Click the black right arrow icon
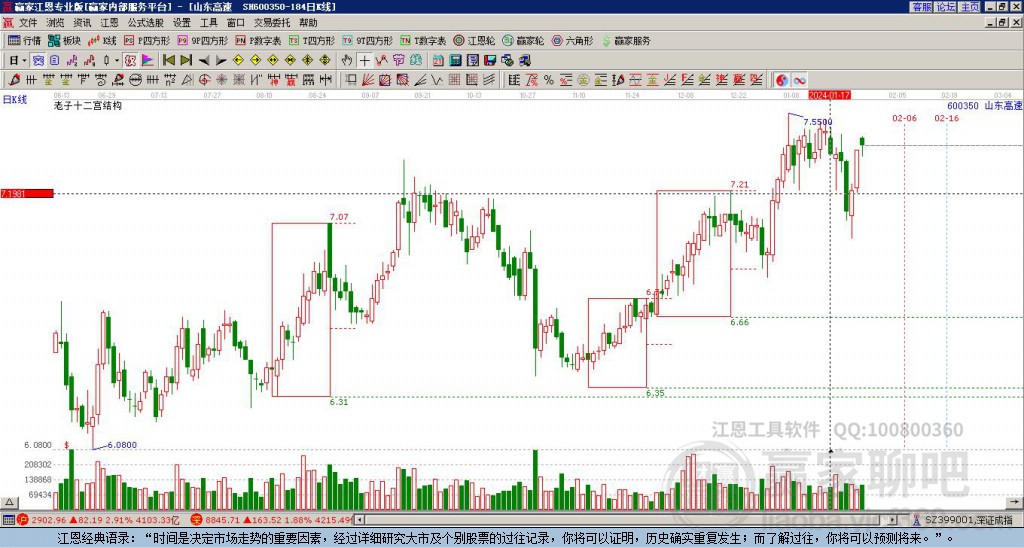The height and width of the screenshot is (548, 1024). [x=221, y=61]
